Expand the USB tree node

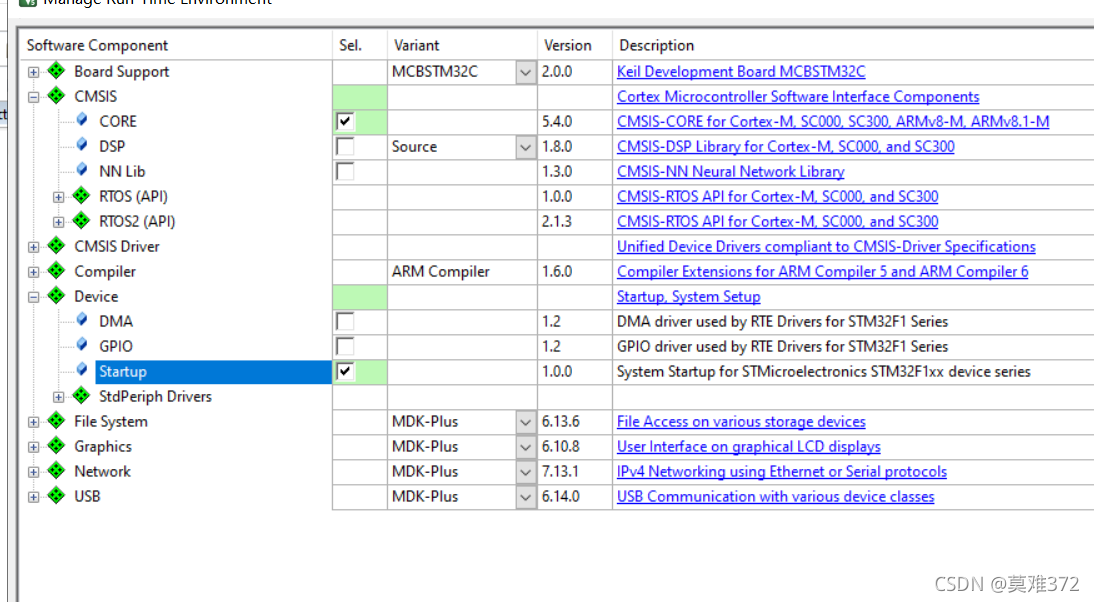click(x=33, y=497)
